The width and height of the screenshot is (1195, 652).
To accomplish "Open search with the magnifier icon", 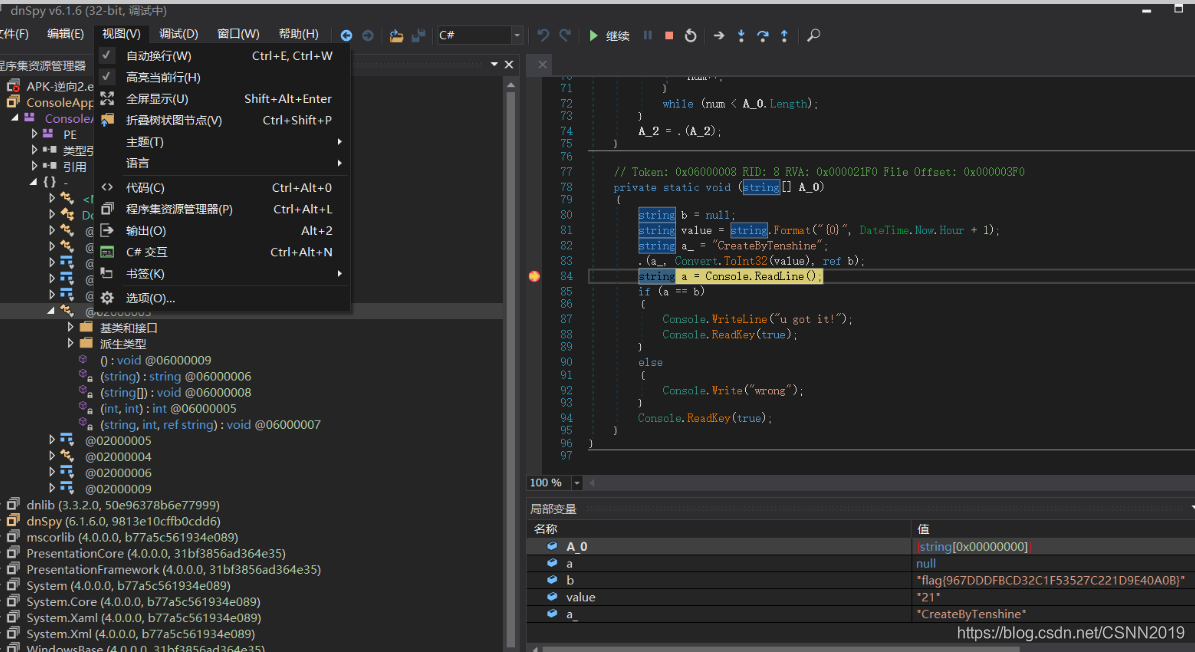I will (x=814, y=35).
